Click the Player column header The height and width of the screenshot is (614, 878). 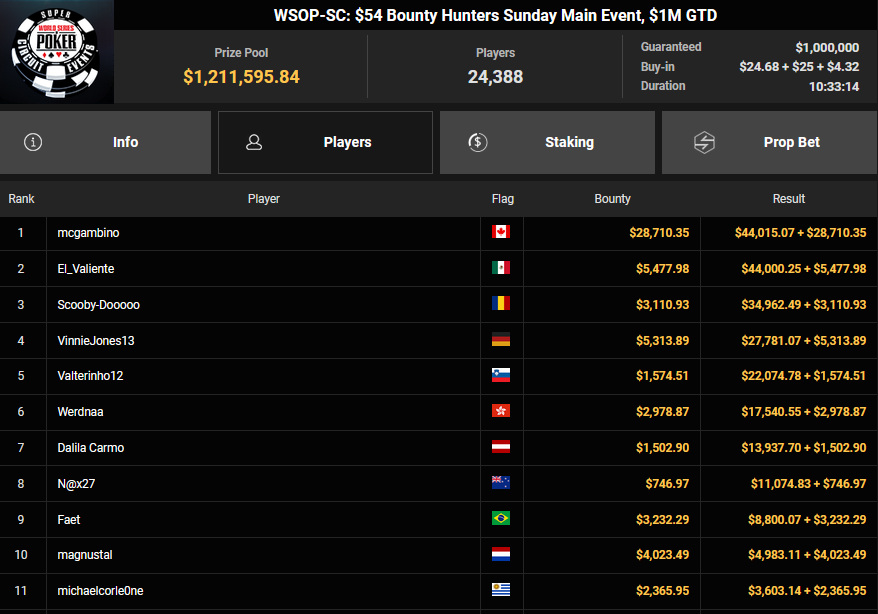click(264, 199)
